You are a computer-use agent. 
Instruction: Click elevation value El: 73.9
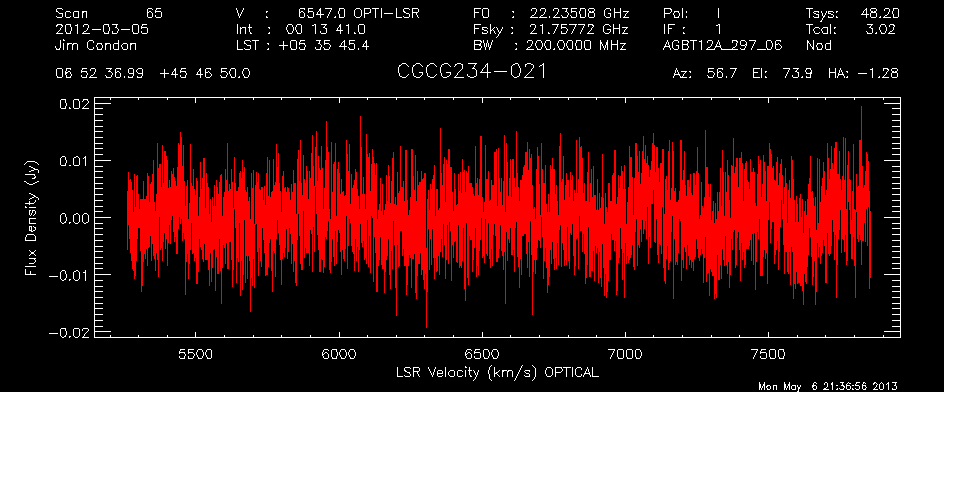[782, 74]
